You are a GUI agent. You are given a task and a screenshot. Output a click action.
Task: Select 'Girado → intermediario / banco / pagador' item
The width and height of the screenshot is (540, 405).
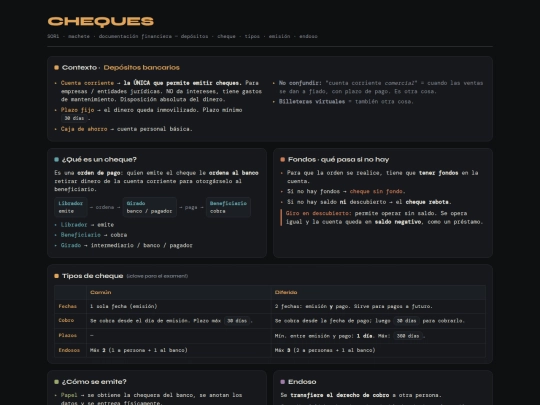pos(126,245)
